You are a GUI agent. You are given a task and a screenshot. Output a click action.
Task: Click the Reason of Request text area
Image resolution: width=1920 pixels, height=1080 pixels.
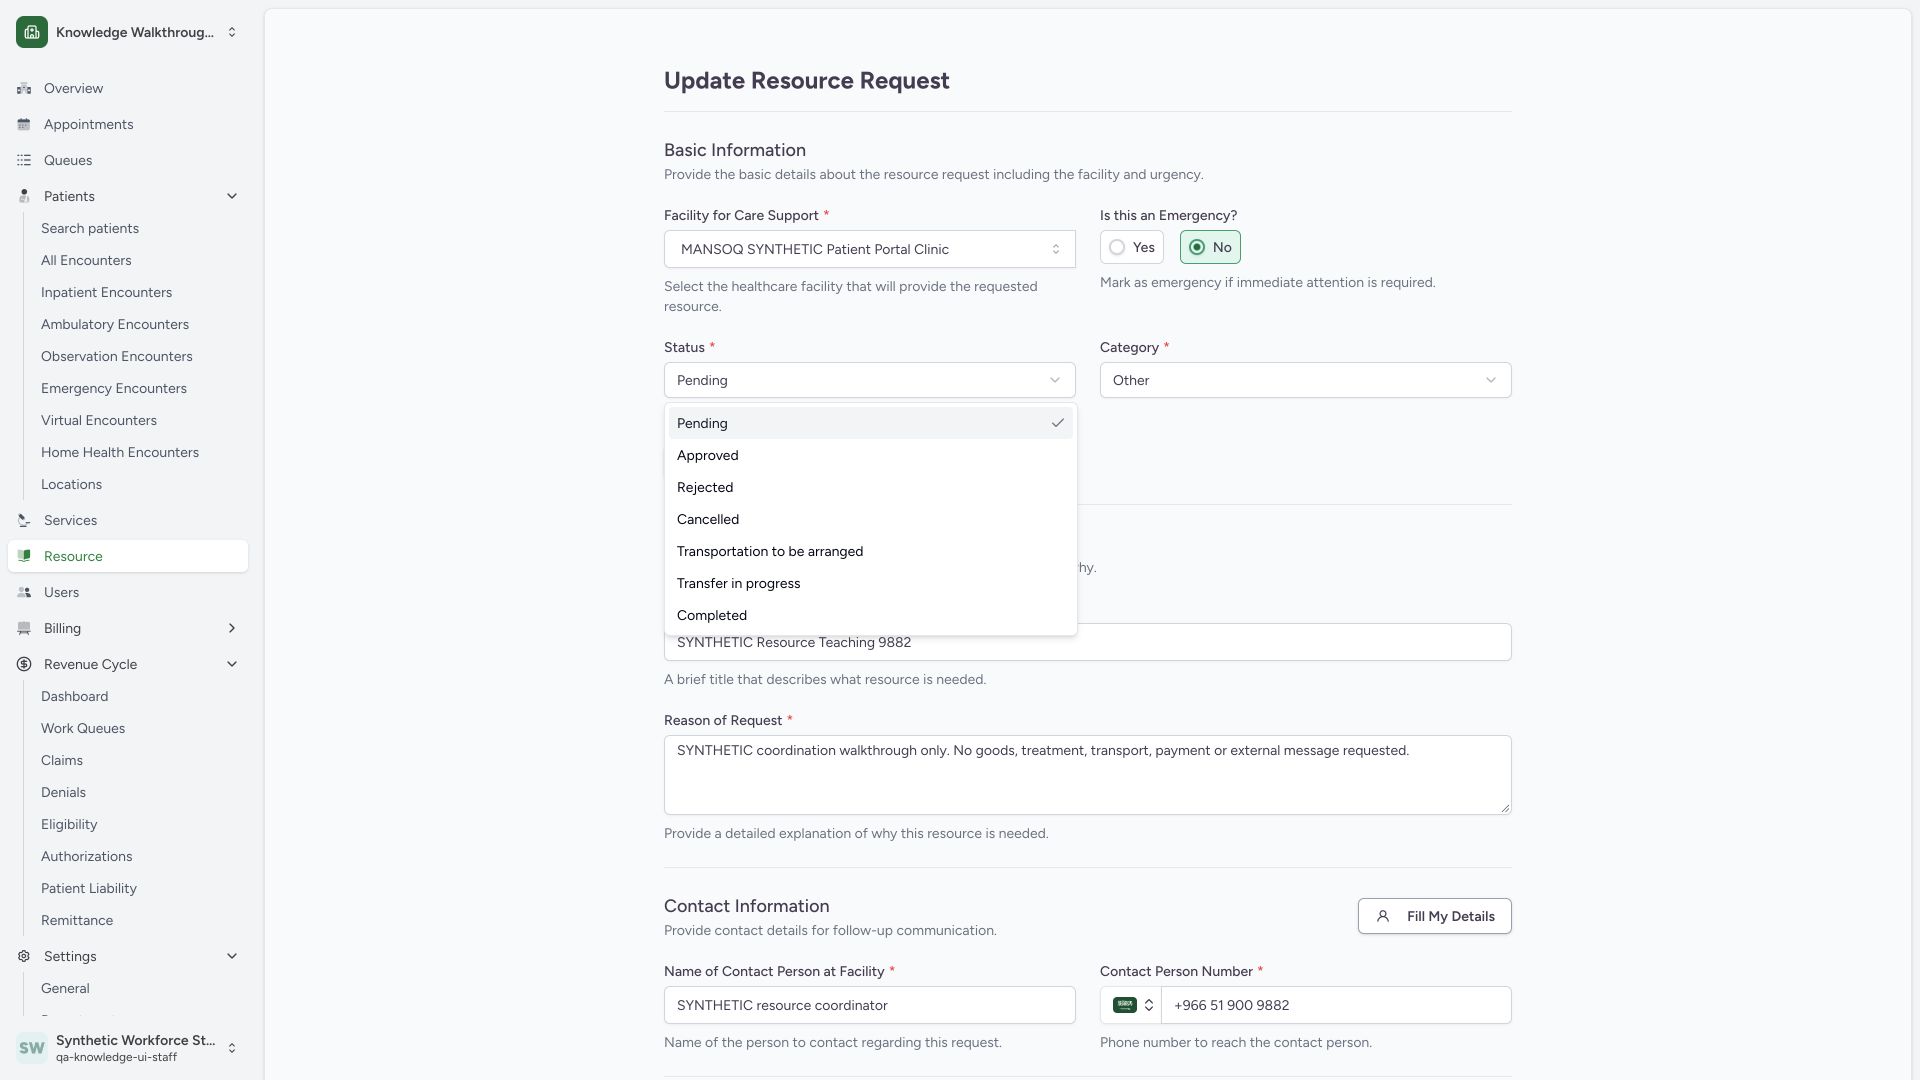[x=1087, y=775]
